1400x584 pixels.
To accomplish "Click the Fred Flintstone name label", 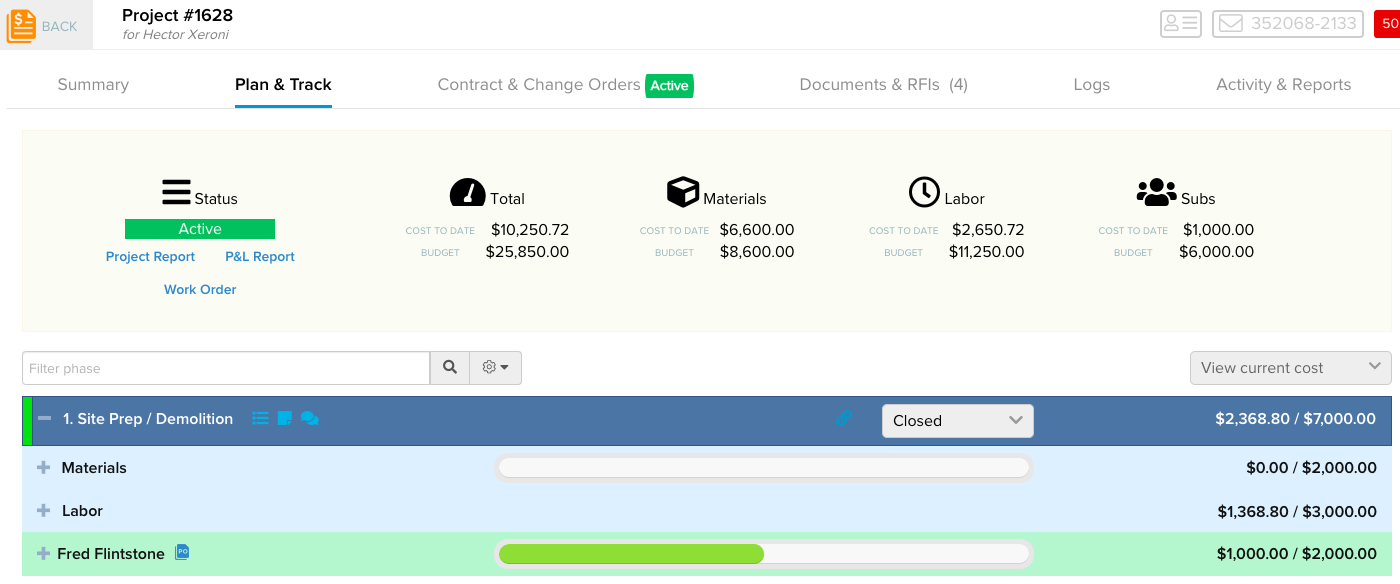I will click(x=111, y=554).
